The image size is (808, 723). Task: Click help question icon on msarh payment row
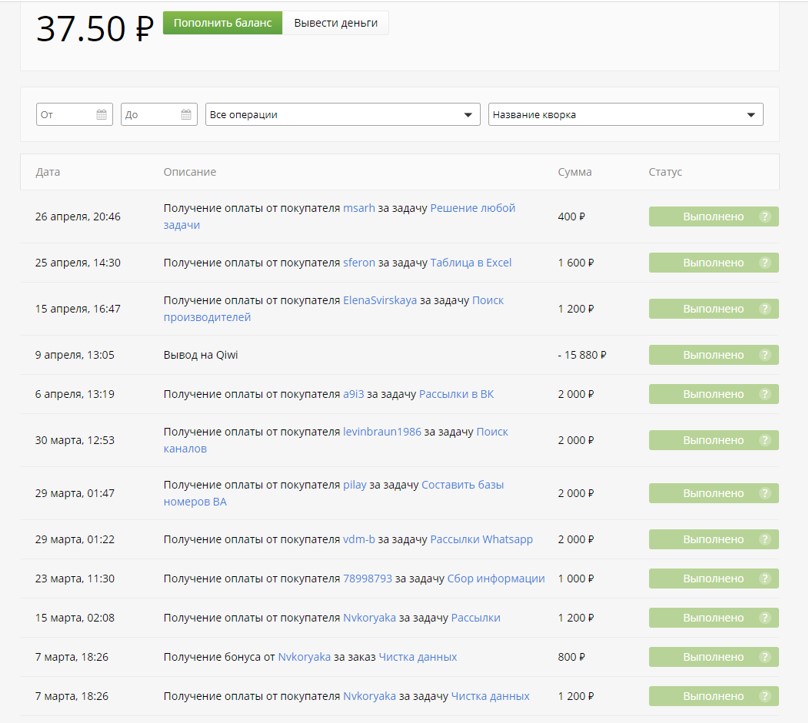765,217
